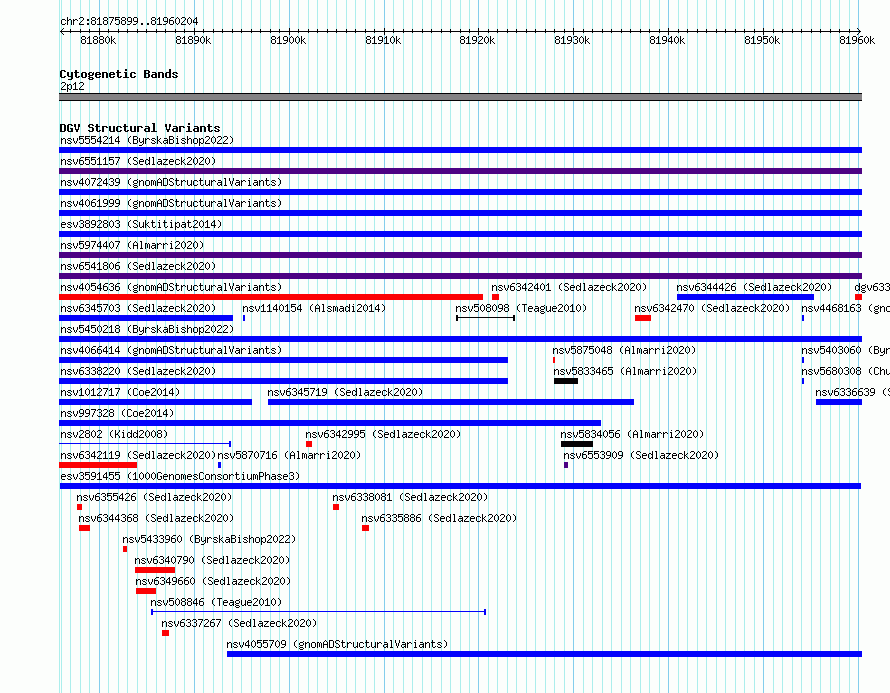This screenshot has height=693, width=890.
Task: Click the 81940k ruler tick label
Action: pos(667,40)
